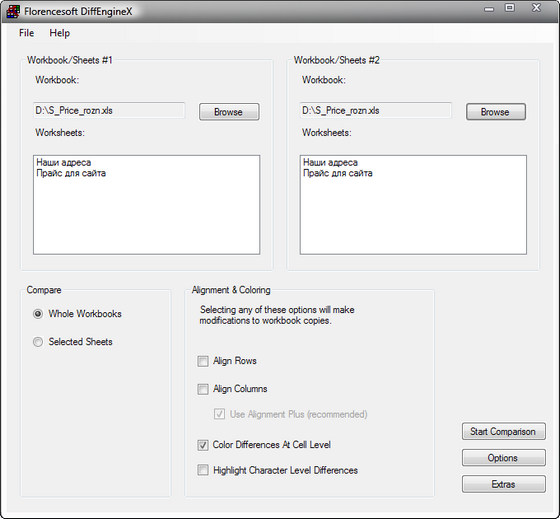Browse for Workbook #2 file
Image resolution: width=560 pixels, height=519 pixels.
496,112
